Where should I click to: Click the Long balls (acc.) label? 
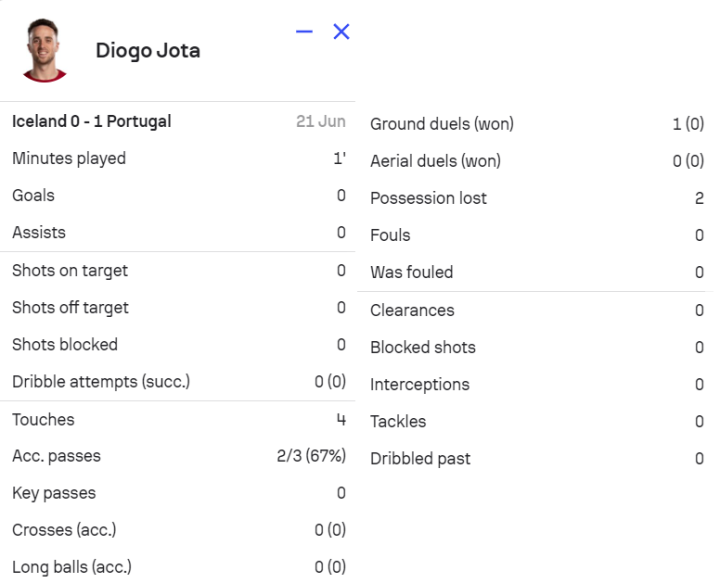point(72,567)
